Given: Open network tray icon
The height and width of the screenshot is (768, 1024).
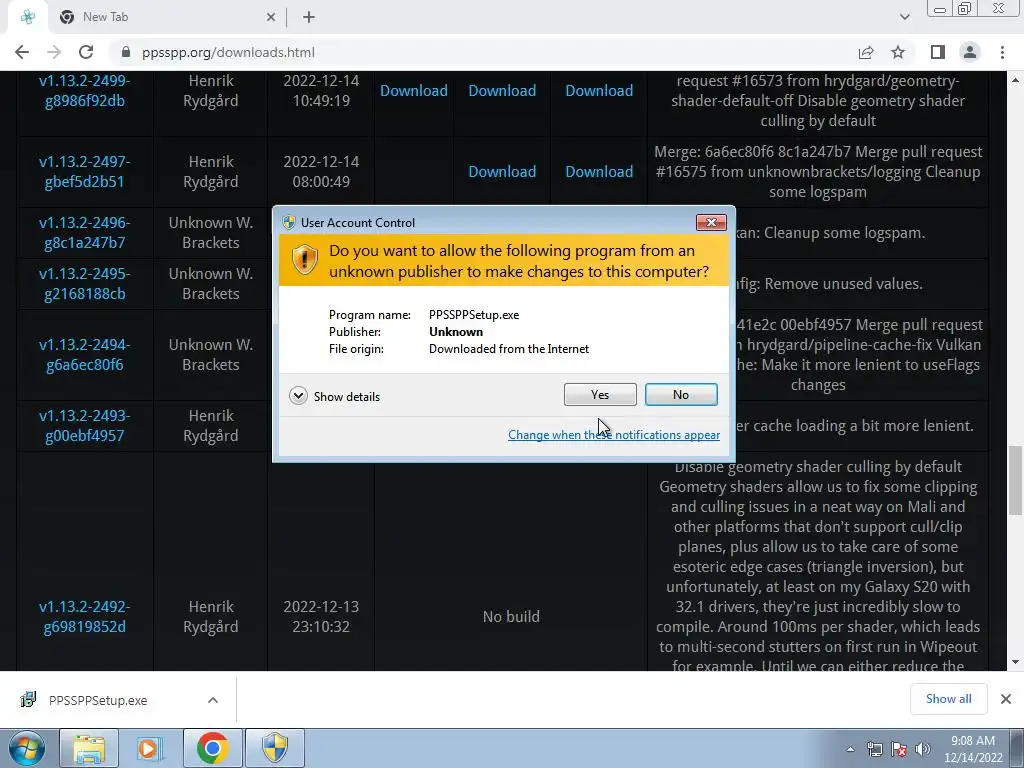Looking at the screenshot, I should 874,749.
